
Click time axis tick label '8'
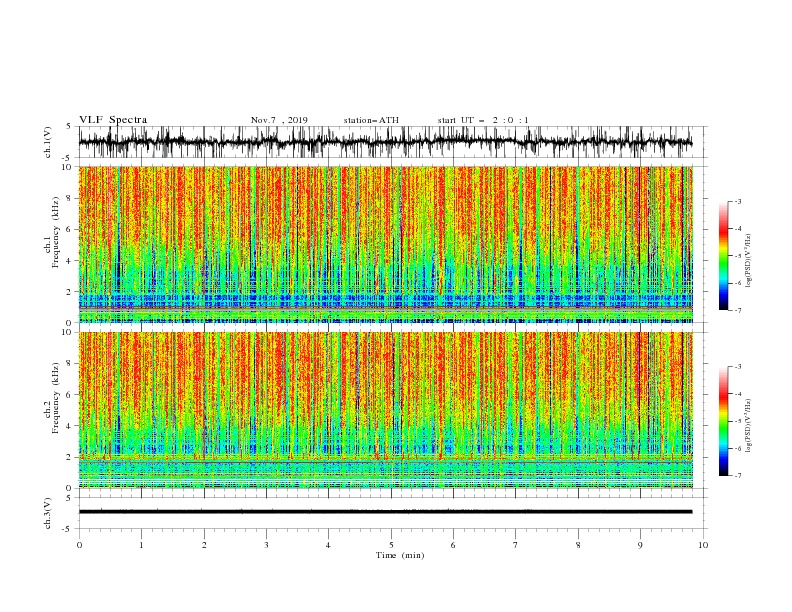(578, 545)
